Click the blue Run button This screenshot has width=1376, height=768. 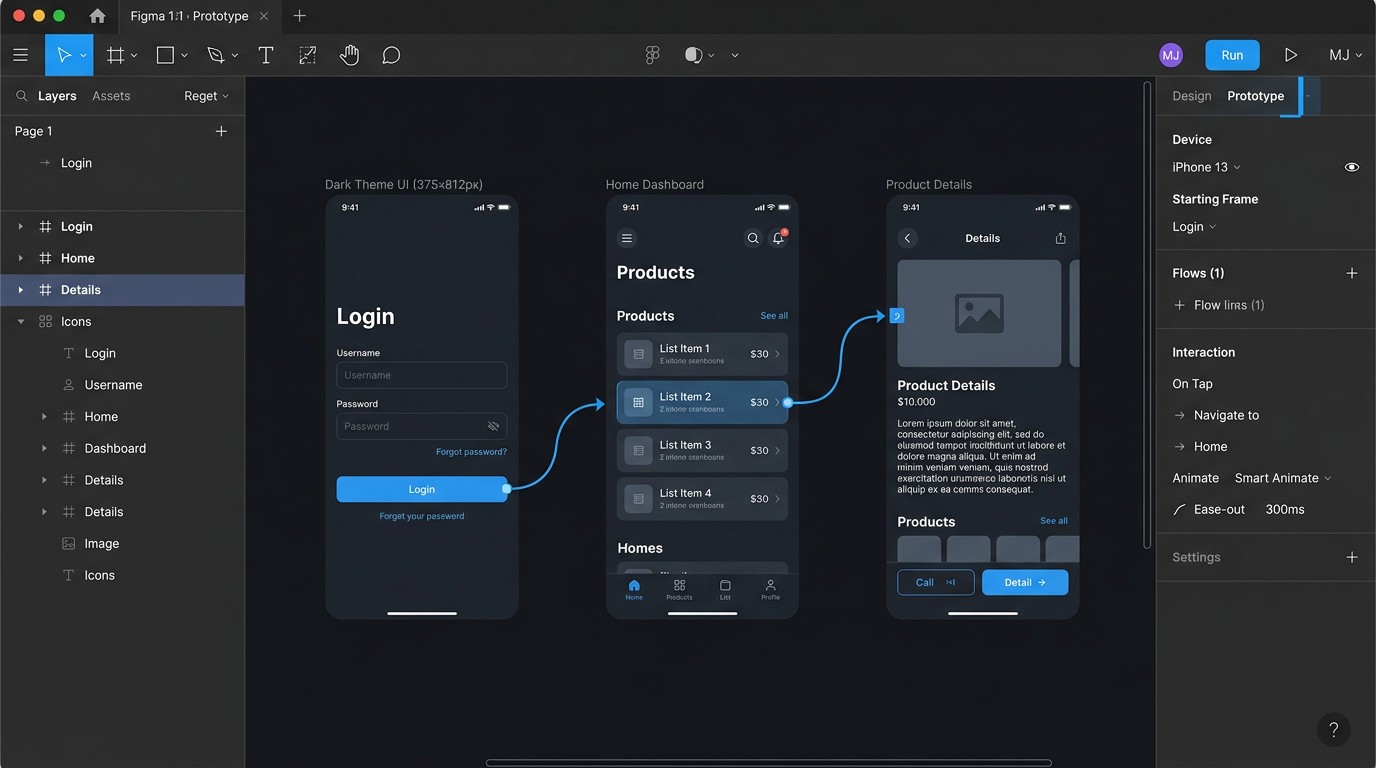(x=1232, y=55)
